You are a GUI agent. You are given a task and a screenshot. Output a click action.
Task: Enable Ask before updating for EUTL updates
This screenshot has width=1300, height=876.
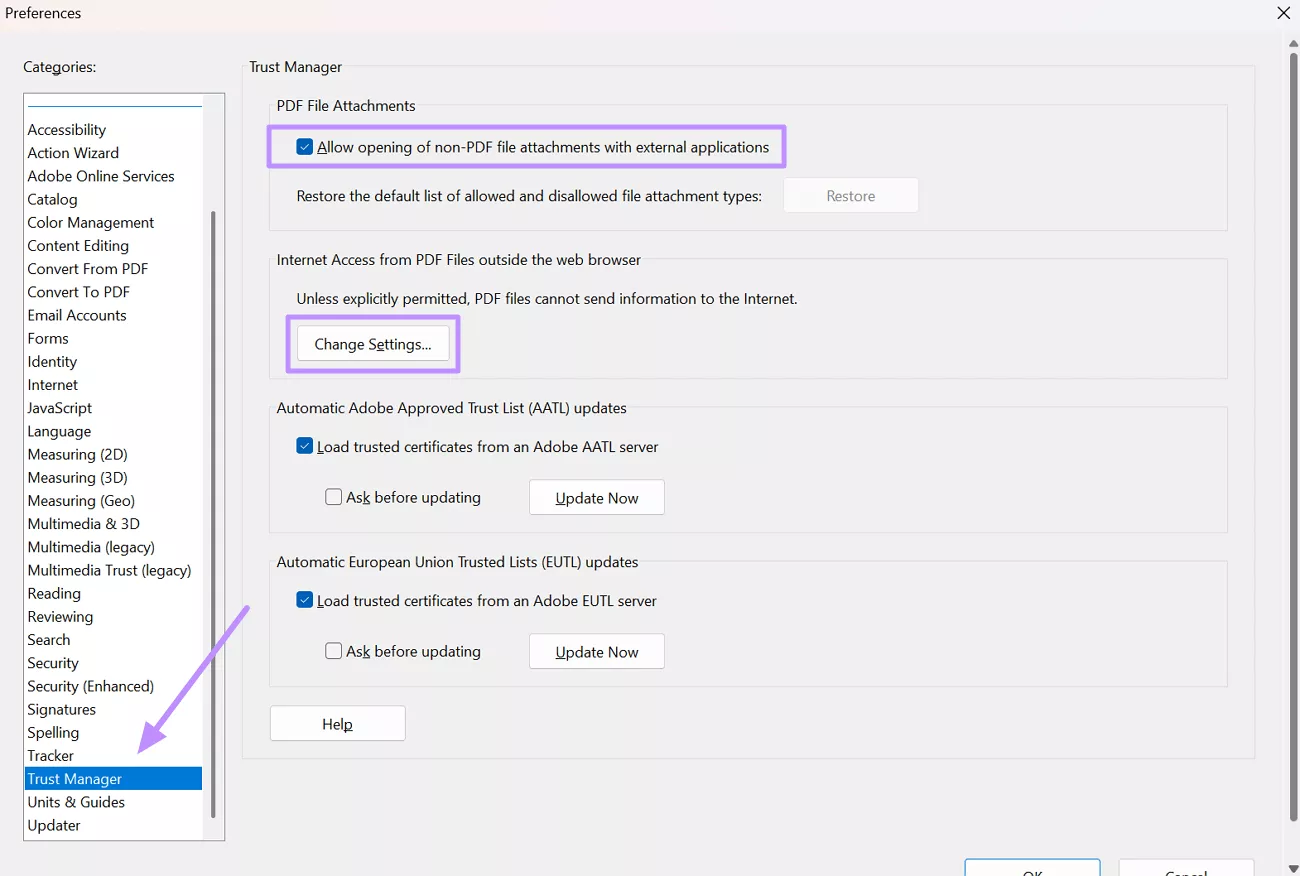[x=333, y=650]
